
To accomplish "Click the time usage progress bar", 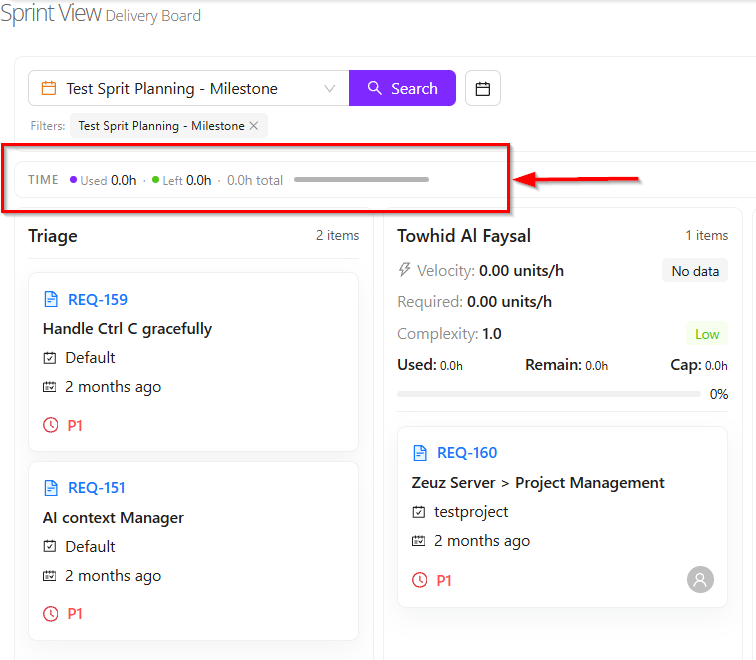I will pyautogui.click(x=361, y=180).
